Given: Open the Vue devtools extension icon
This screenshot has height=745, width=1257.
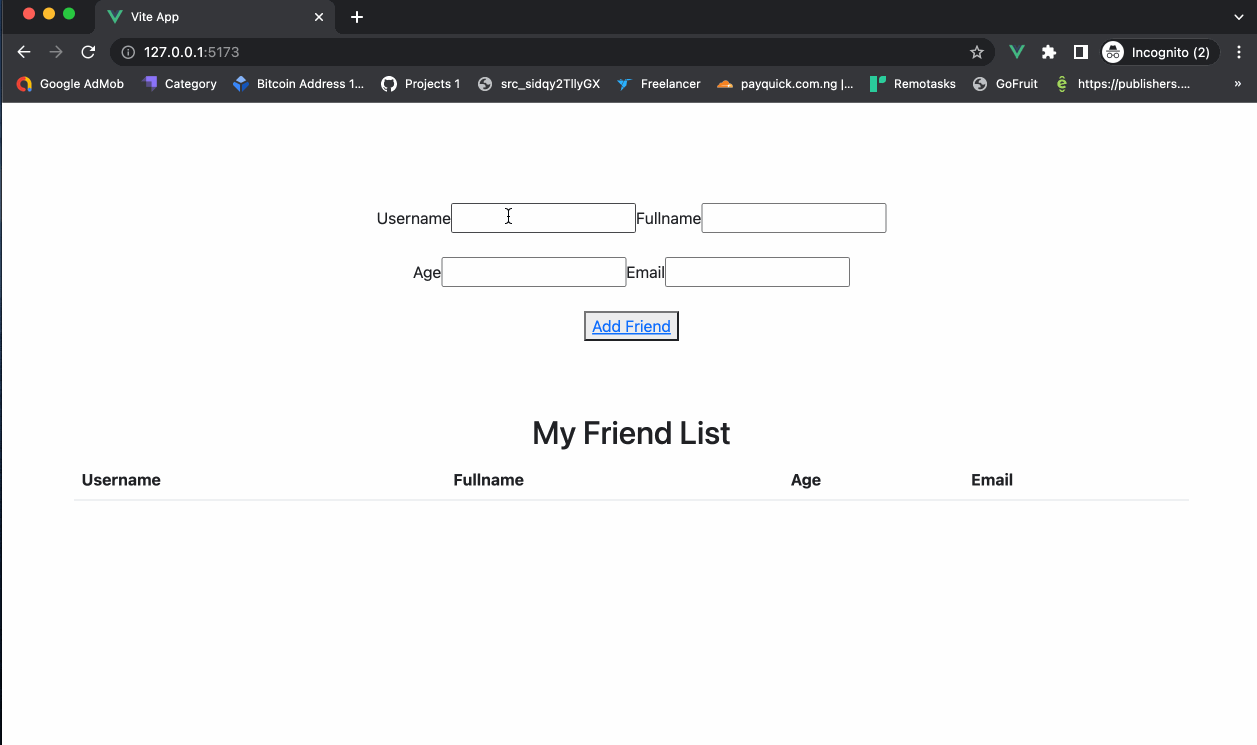Looking at the screenshot, I should click(x=1016, y=52).
